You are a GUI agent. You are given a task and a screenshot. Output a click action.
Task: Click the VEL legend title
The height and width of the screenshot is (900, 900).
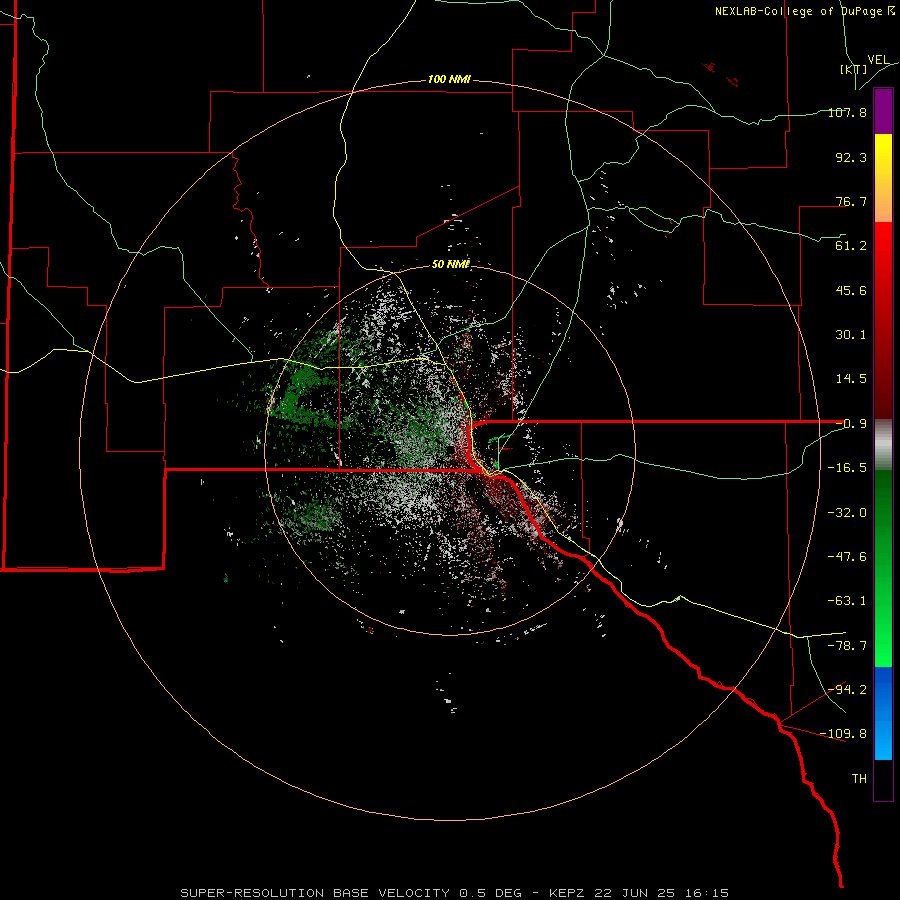878,60
